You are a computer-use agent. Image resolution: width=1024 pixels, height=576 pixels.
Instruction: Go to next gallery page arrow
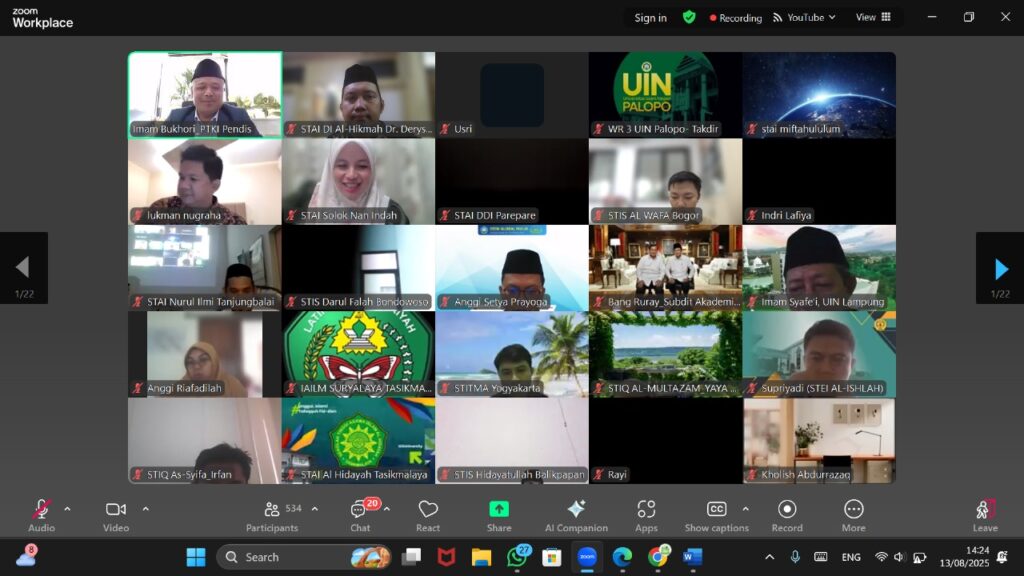(x=1000, y=267)
